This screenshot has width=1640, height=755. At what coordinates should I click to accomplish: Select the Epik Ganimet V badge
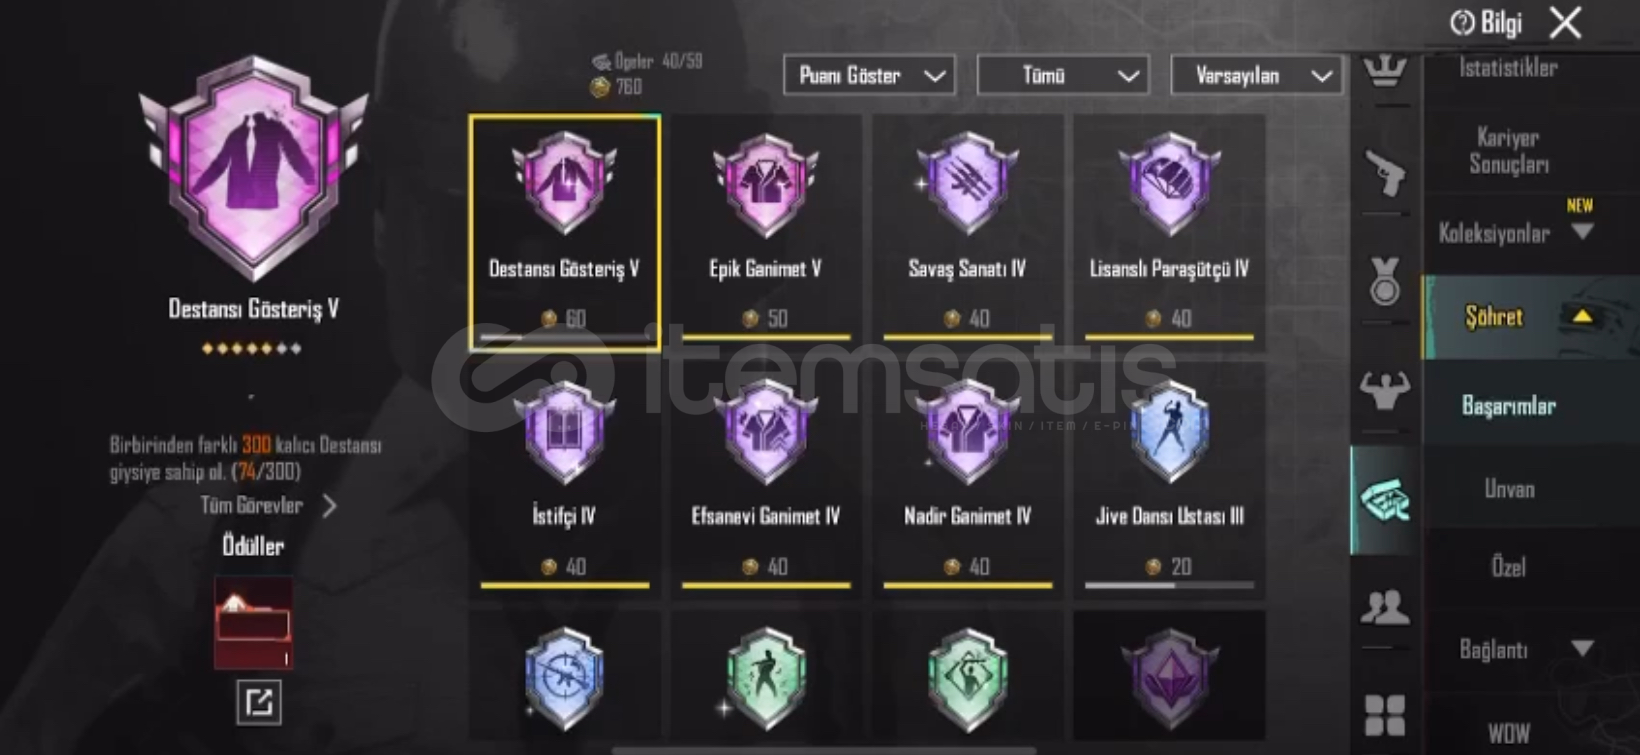765,232
